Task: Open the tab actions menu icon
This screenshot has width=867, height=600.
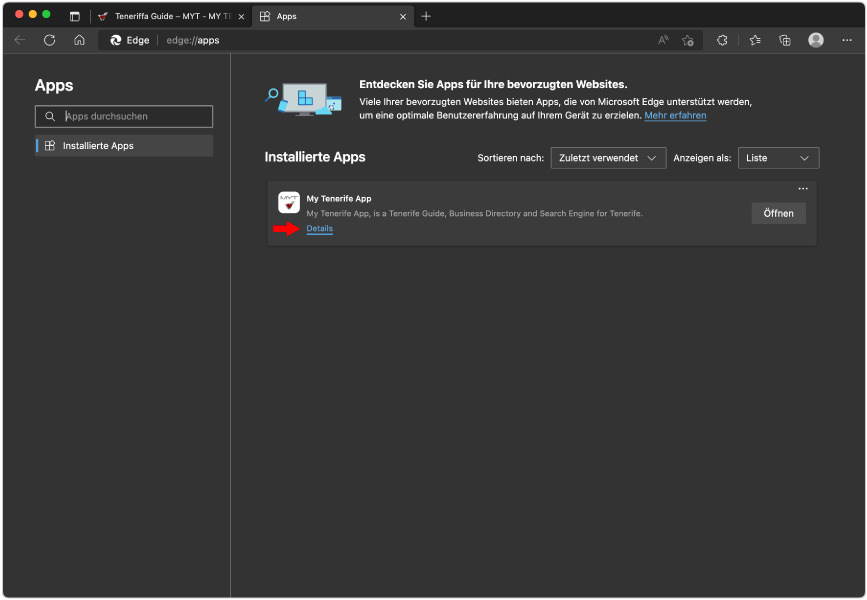Action: click(75, 16)
